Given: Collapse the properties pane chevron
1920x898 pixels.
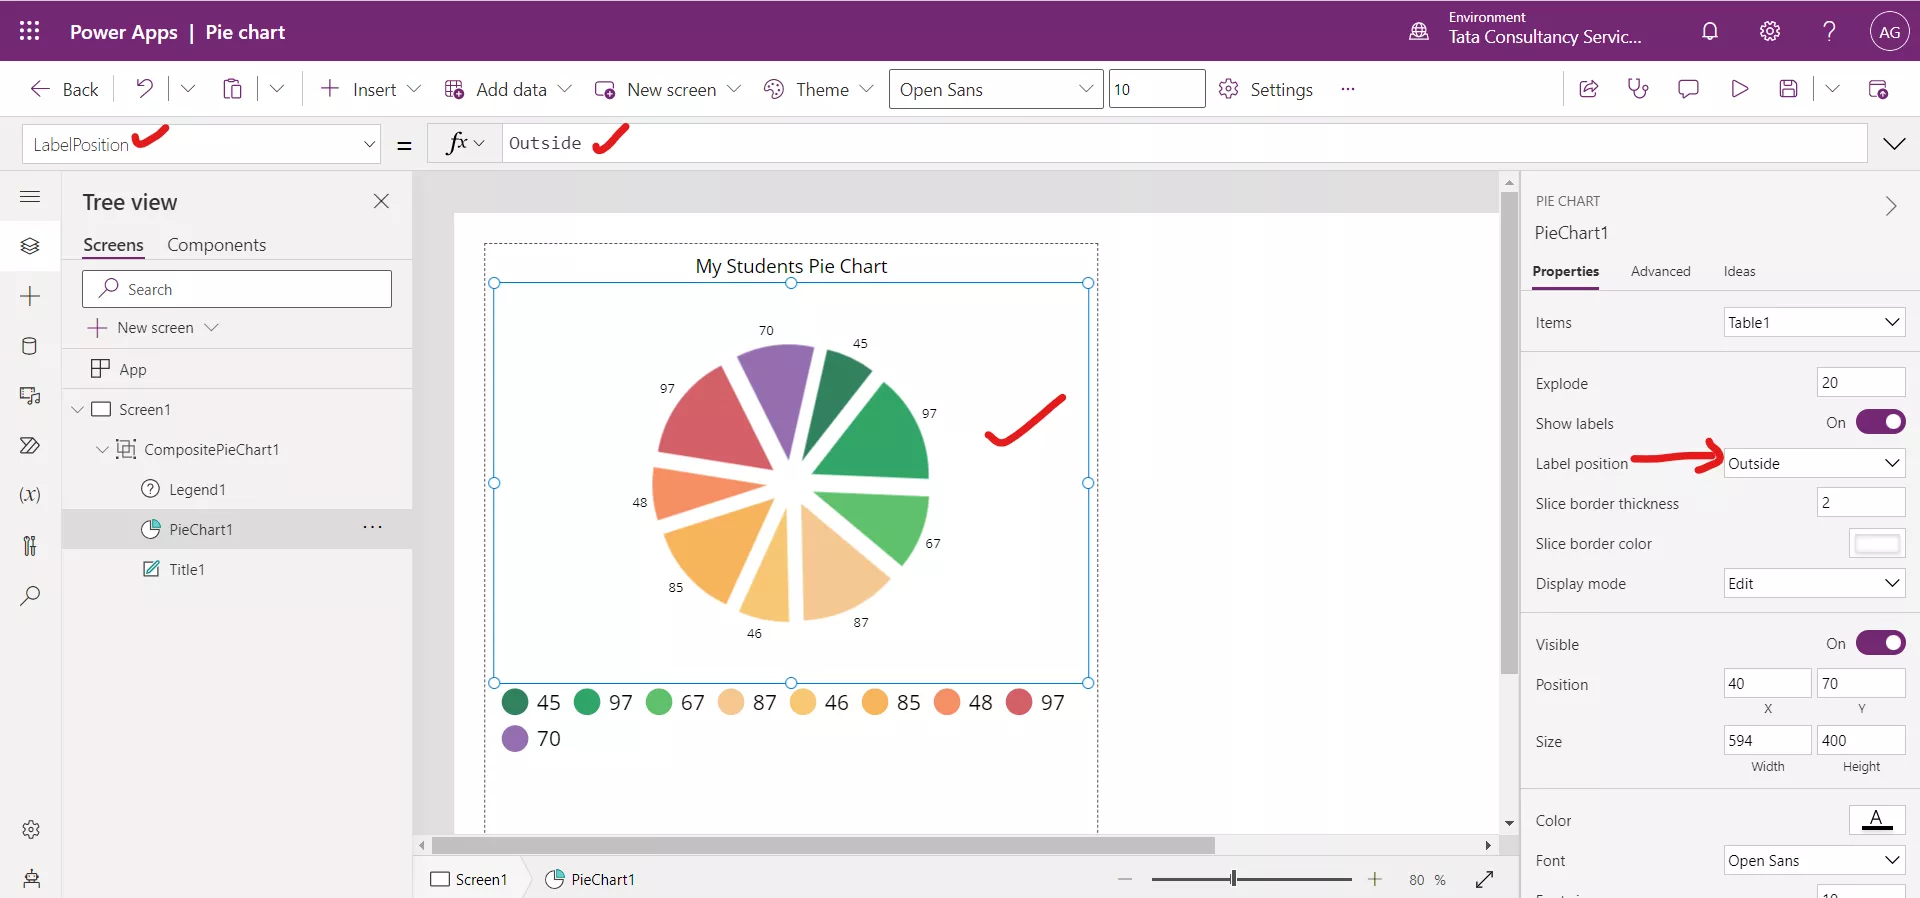Looking at the screenshot, I should tap(1890, 206).
